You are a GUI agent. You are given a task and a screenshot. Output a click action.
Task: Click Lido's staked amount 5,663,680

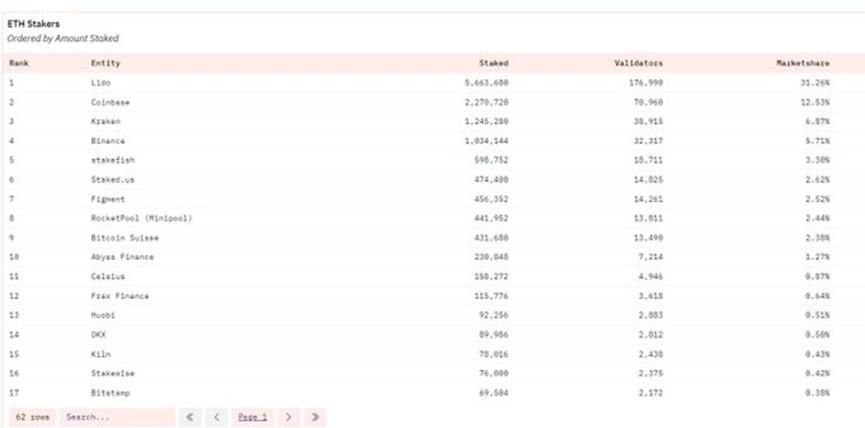click(487, 83)
